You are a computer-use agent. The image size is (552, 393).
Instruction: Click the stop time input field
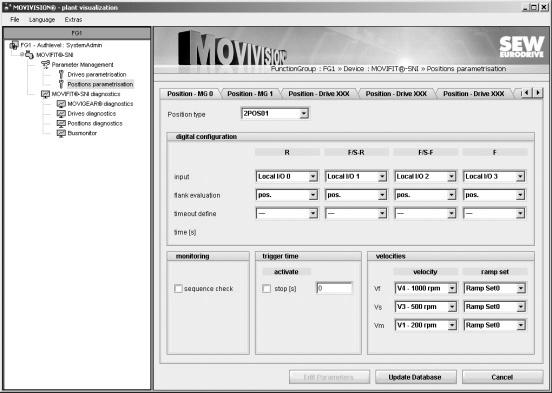tap(334, 288)
